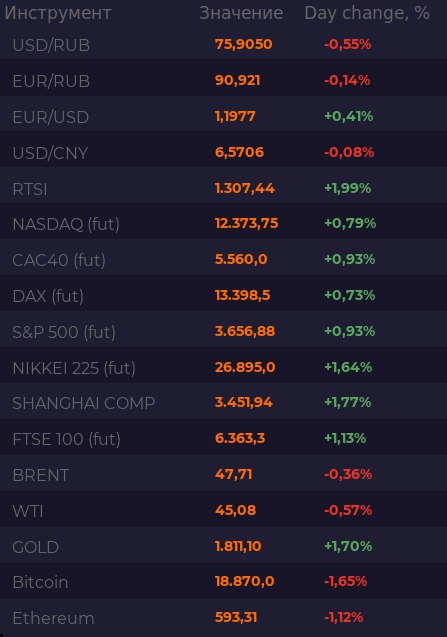Select the RTSI index row

[224, 188]
